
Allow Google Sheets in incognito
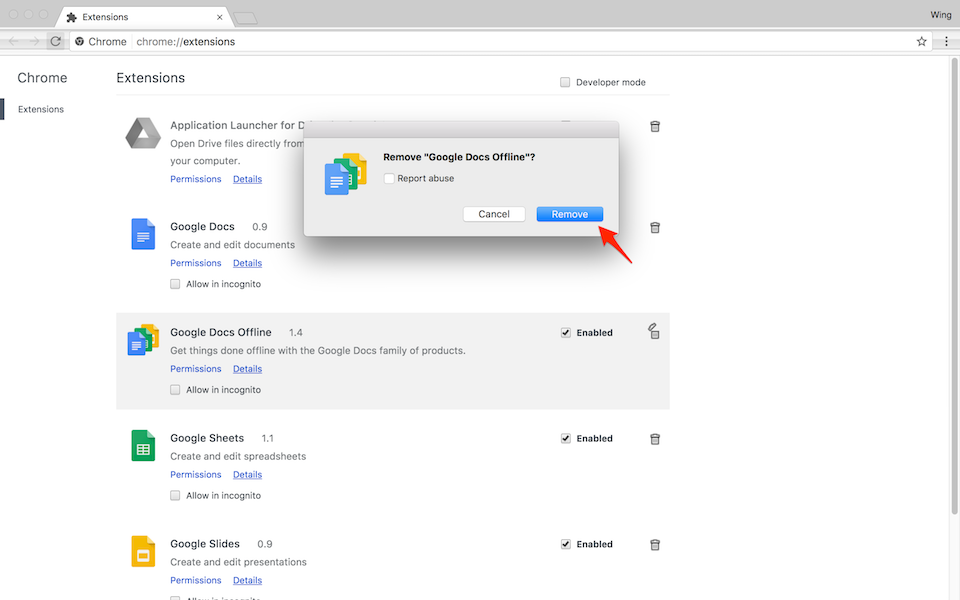175,496
